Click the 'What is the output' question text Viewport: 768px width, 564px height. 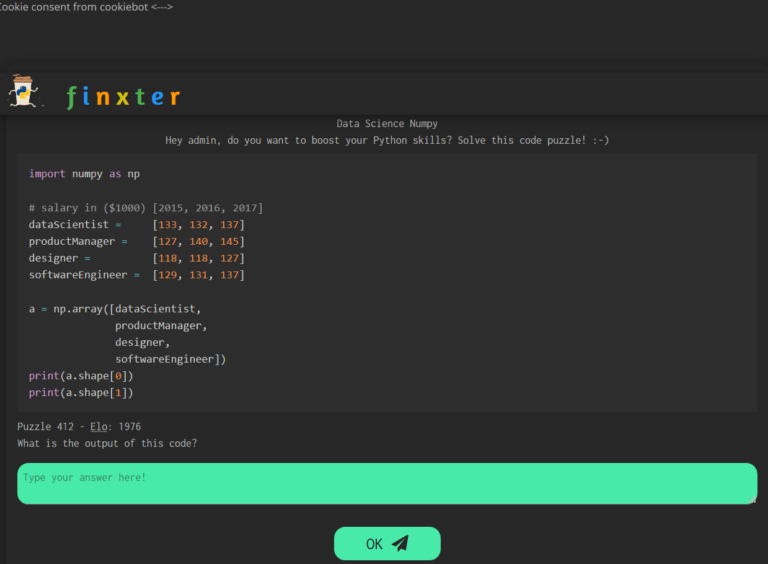pos(107,443)
